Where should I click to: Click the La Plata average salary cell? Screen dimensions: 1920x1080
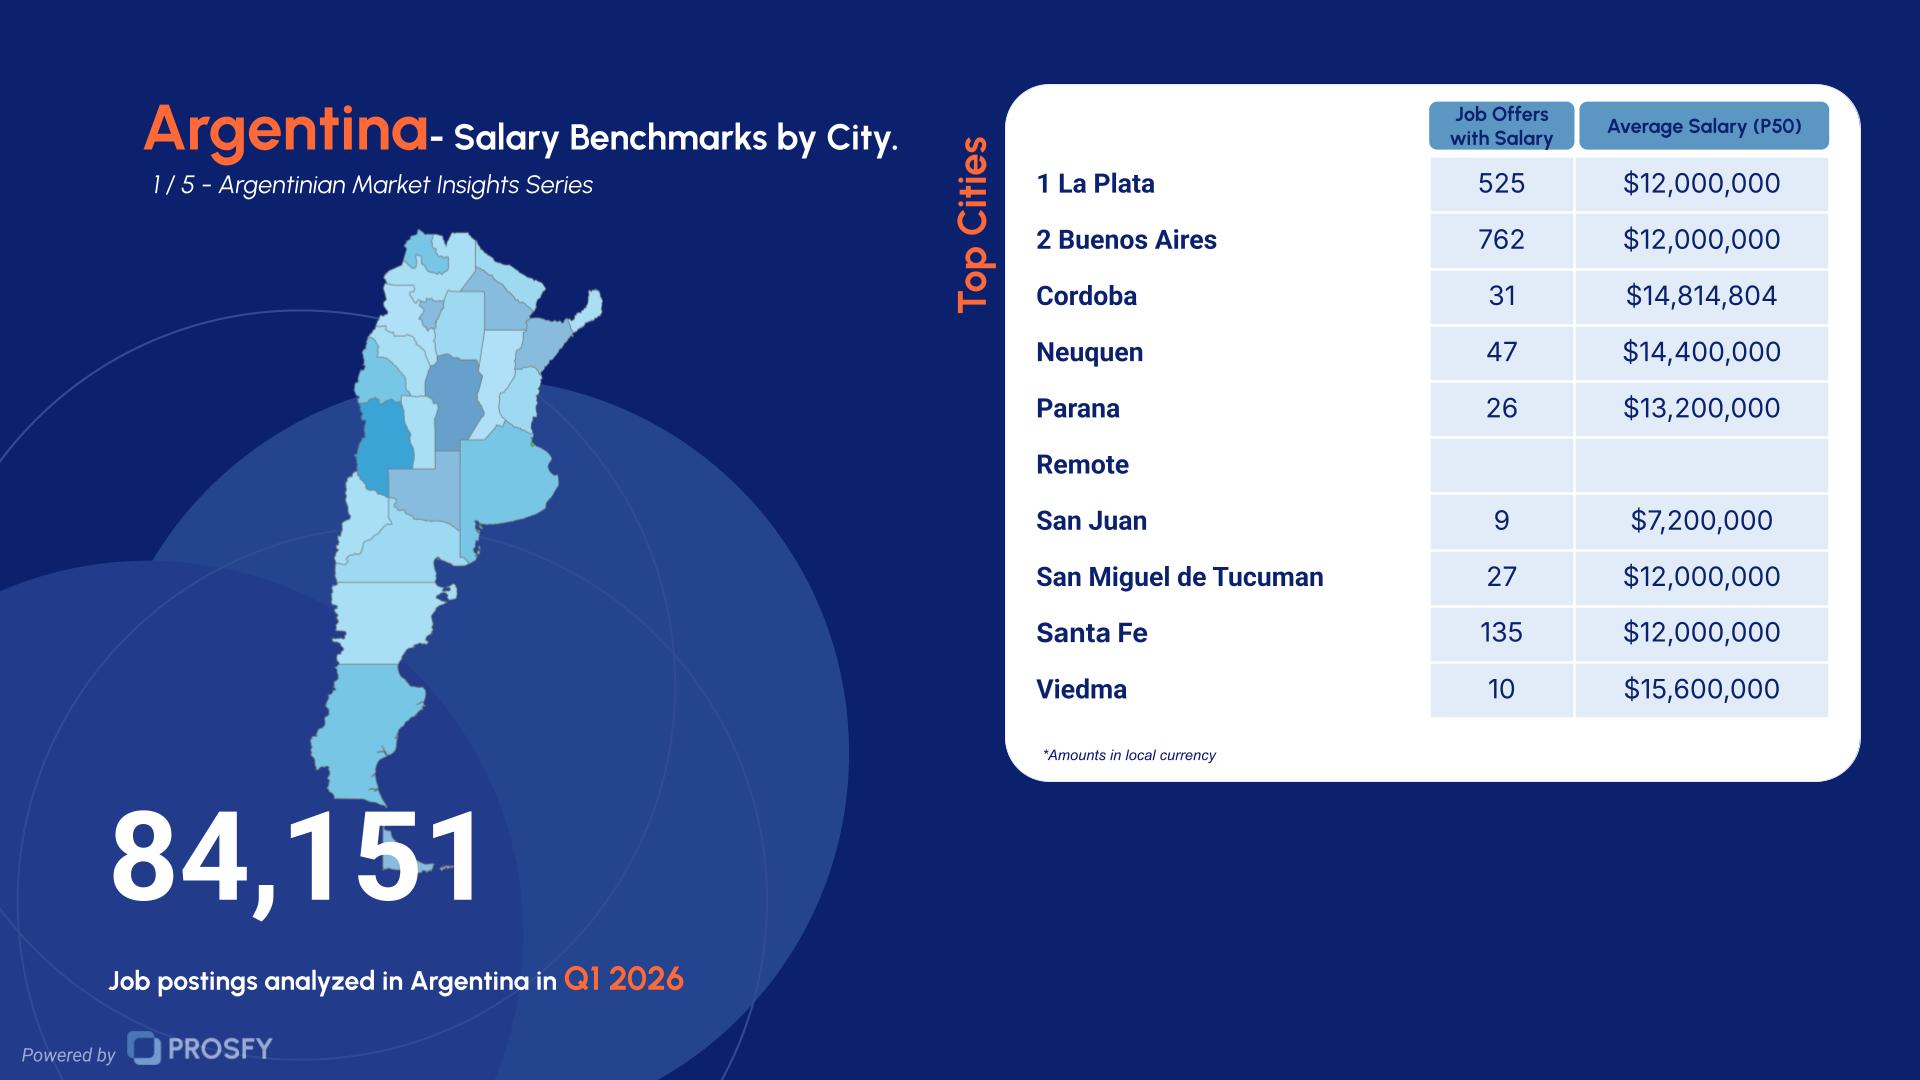(x=1701, y=184)
